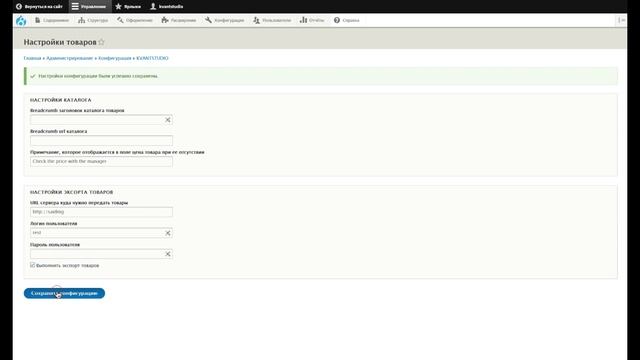Focus the Breadcrumb url каталога input

coord(101,141)
